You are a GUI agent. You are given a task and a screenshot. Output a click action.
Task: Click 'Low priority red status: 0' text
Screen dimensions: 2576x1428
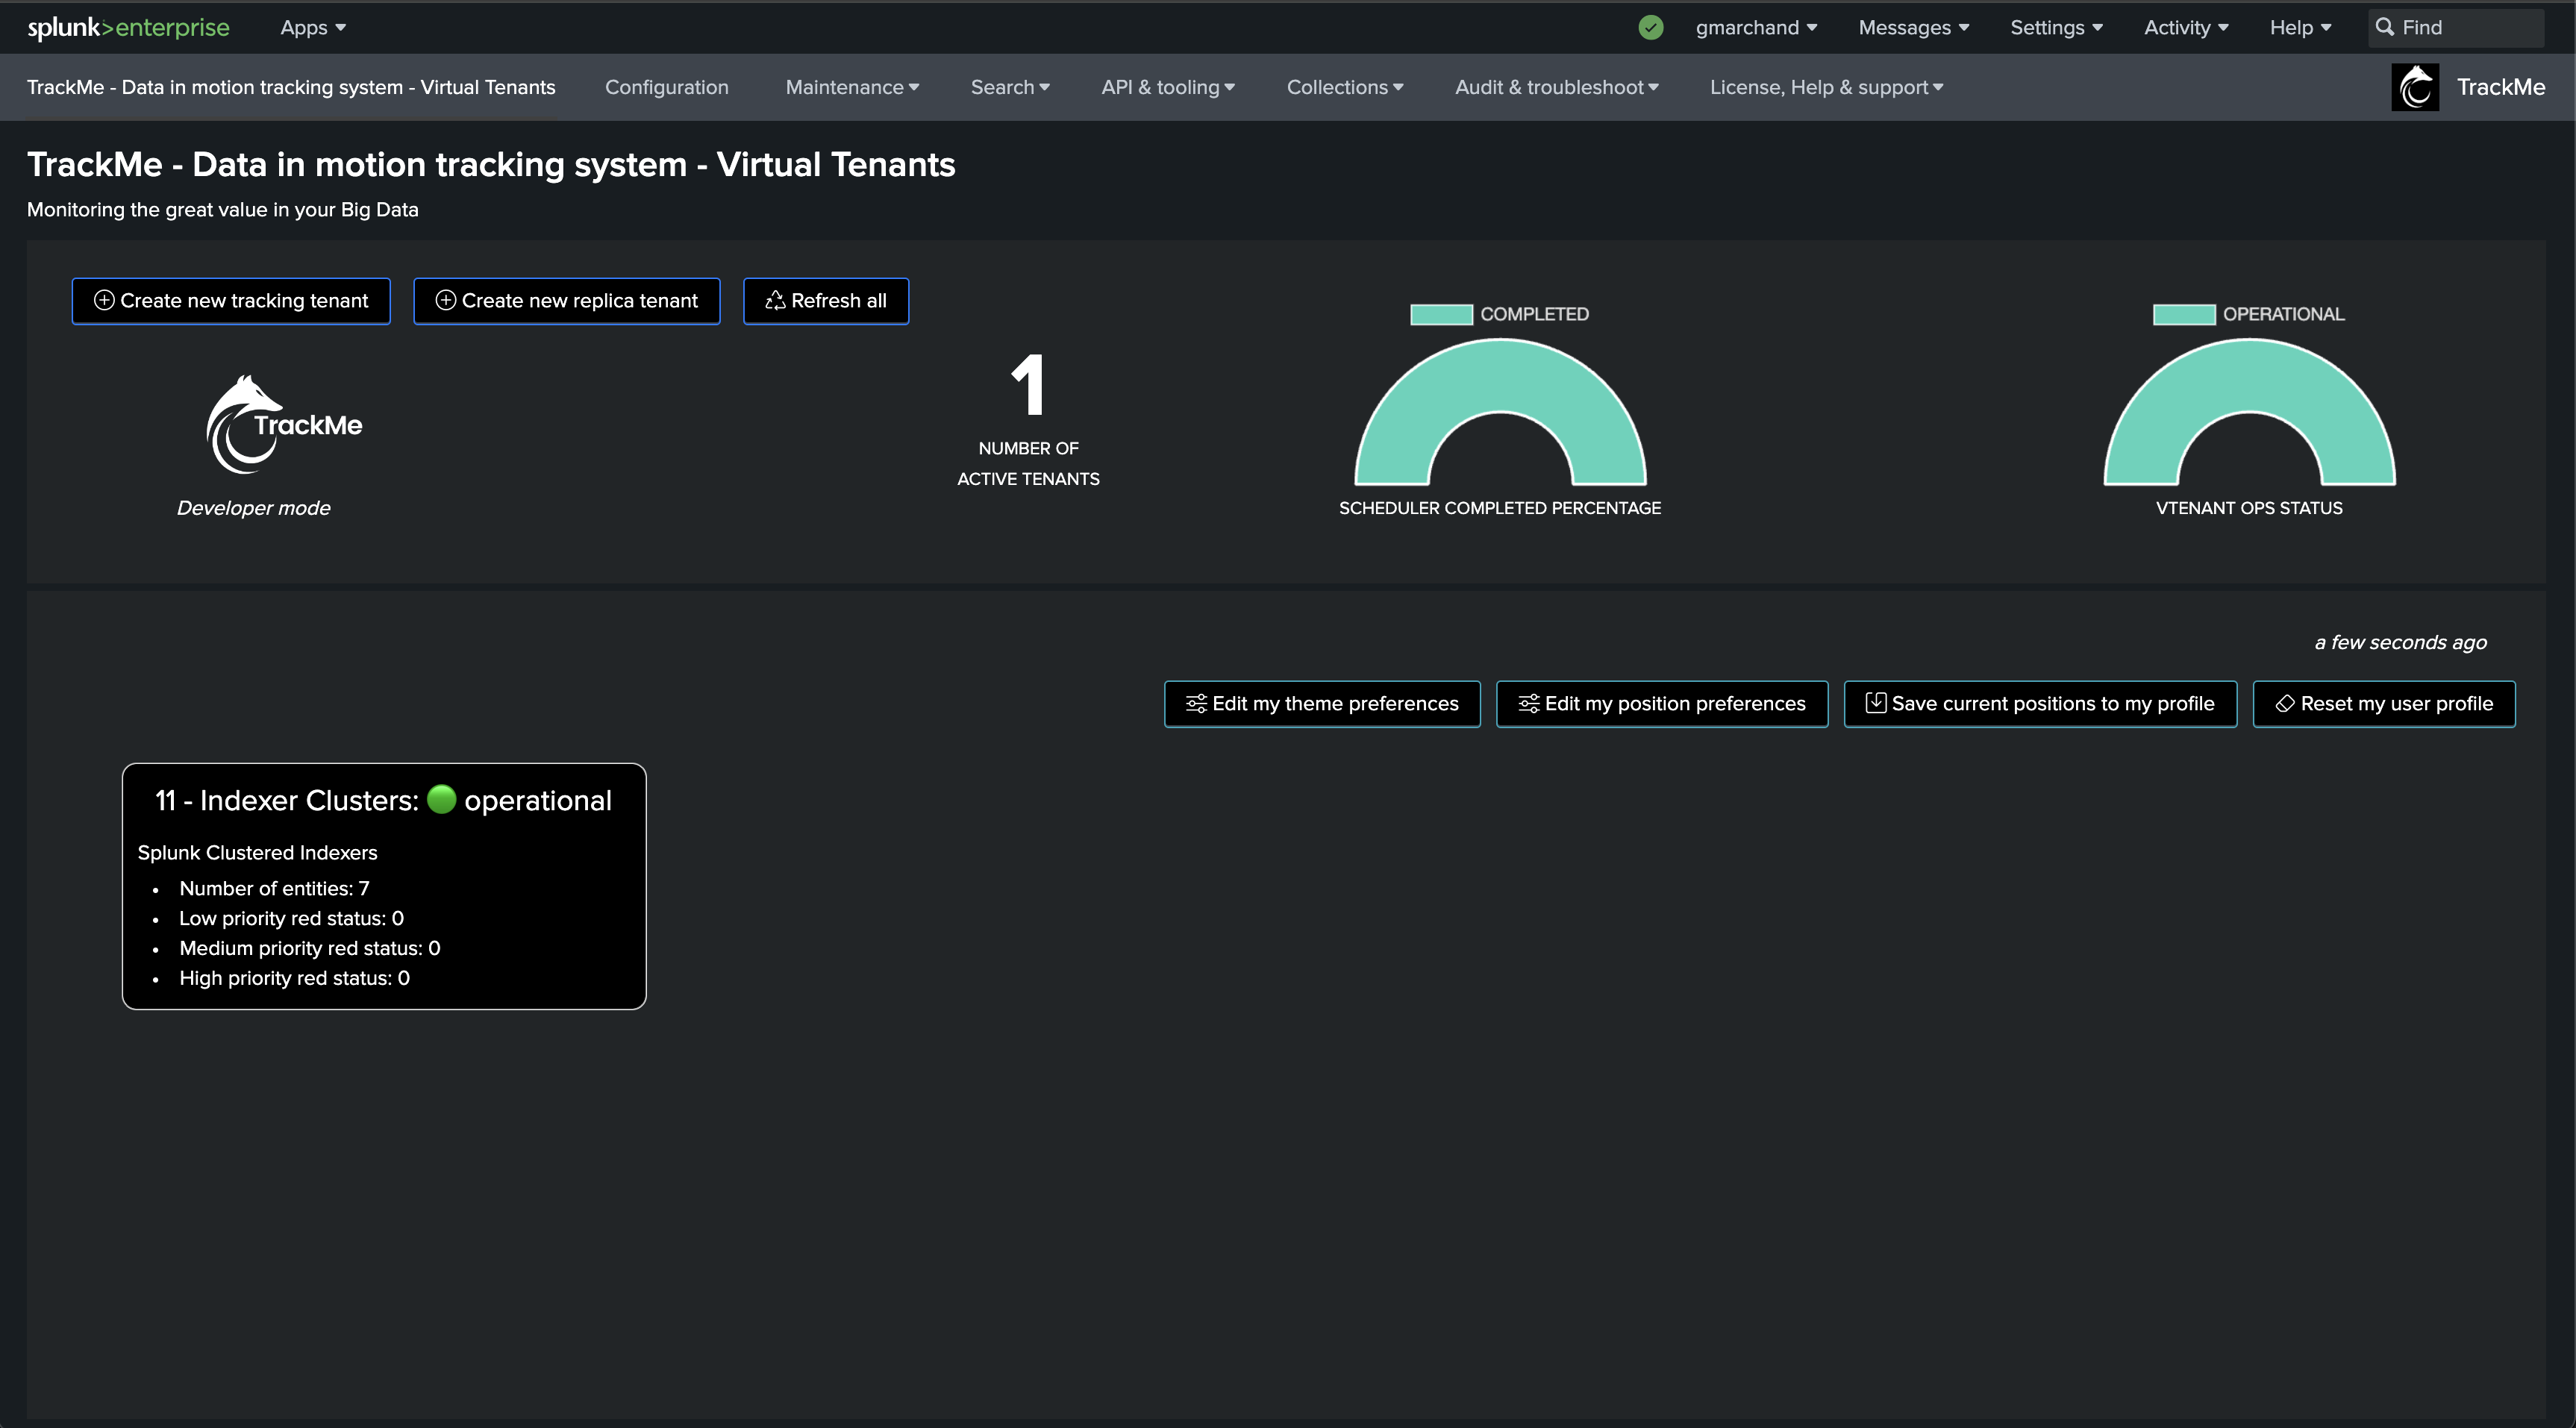291,918
